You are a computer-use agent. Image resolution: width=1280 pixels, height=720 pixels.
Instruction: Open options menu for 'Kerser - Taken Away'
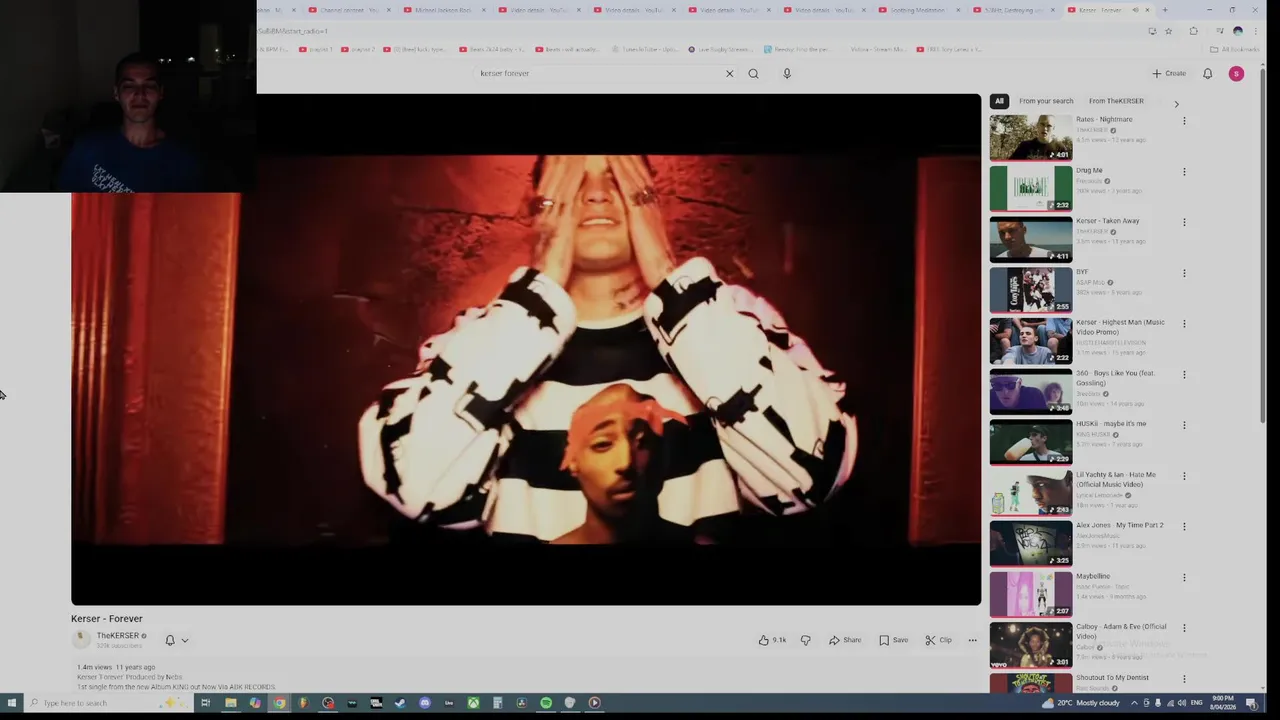click(x=1184, y=222)
